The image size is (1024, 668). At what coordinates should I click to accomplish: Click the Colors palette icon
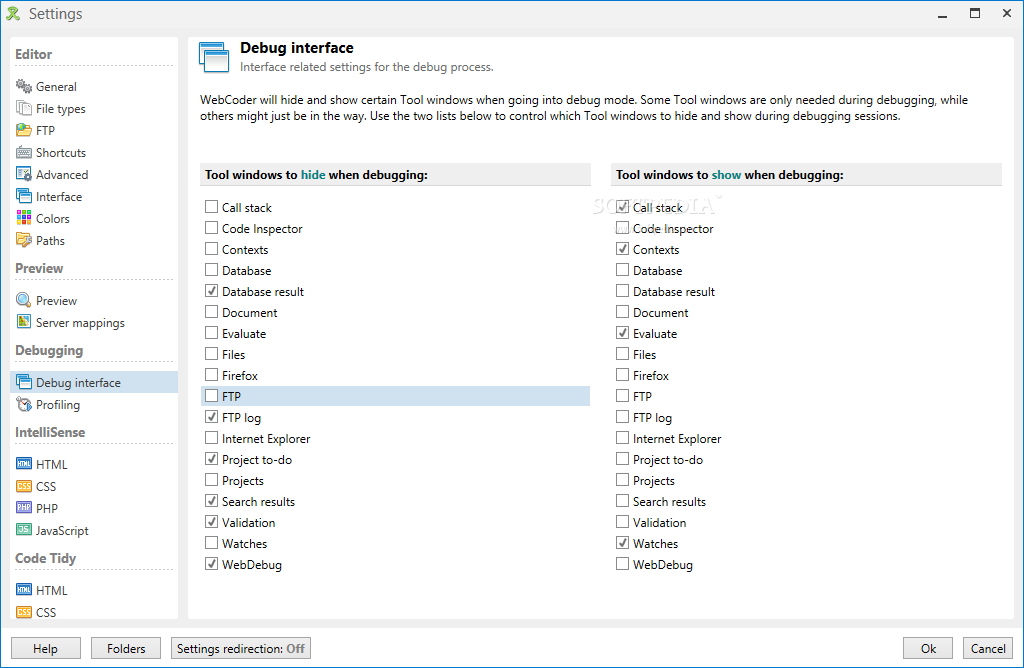coord(24,219)
